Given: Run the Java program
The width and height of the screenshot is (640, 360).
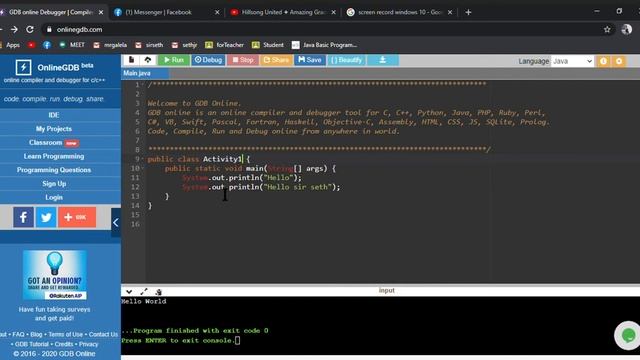Looking at the screenshot, I should click(174, 60).
